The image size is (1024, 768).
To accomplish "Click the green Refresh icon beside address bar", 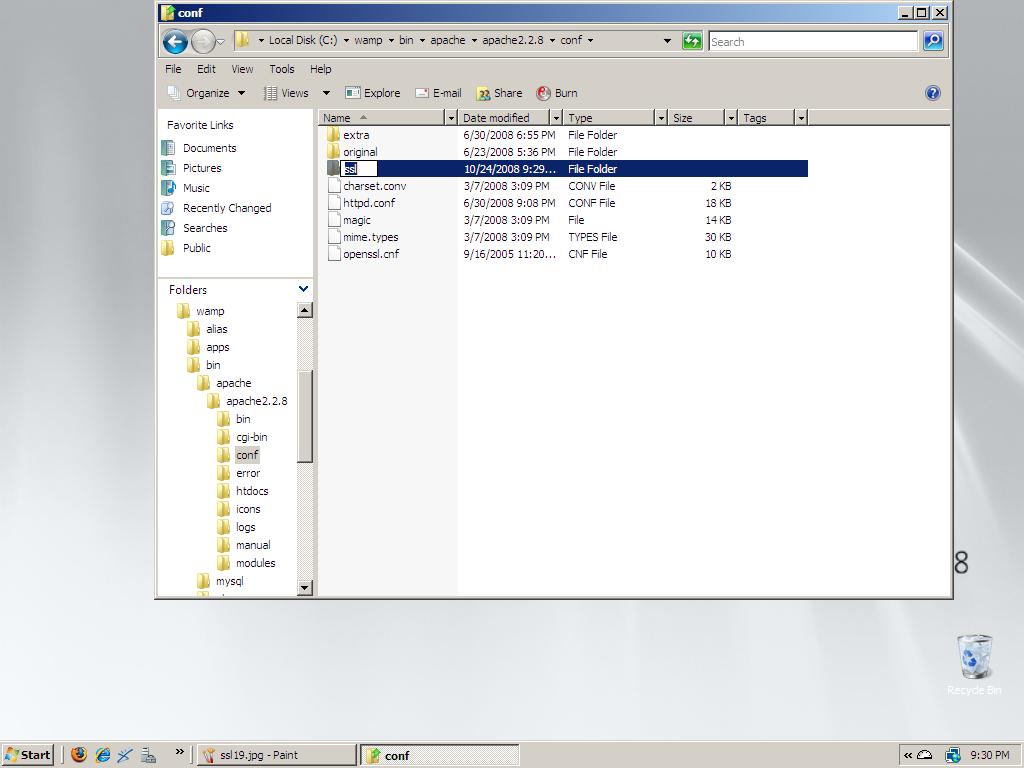I will coord(692,41).
